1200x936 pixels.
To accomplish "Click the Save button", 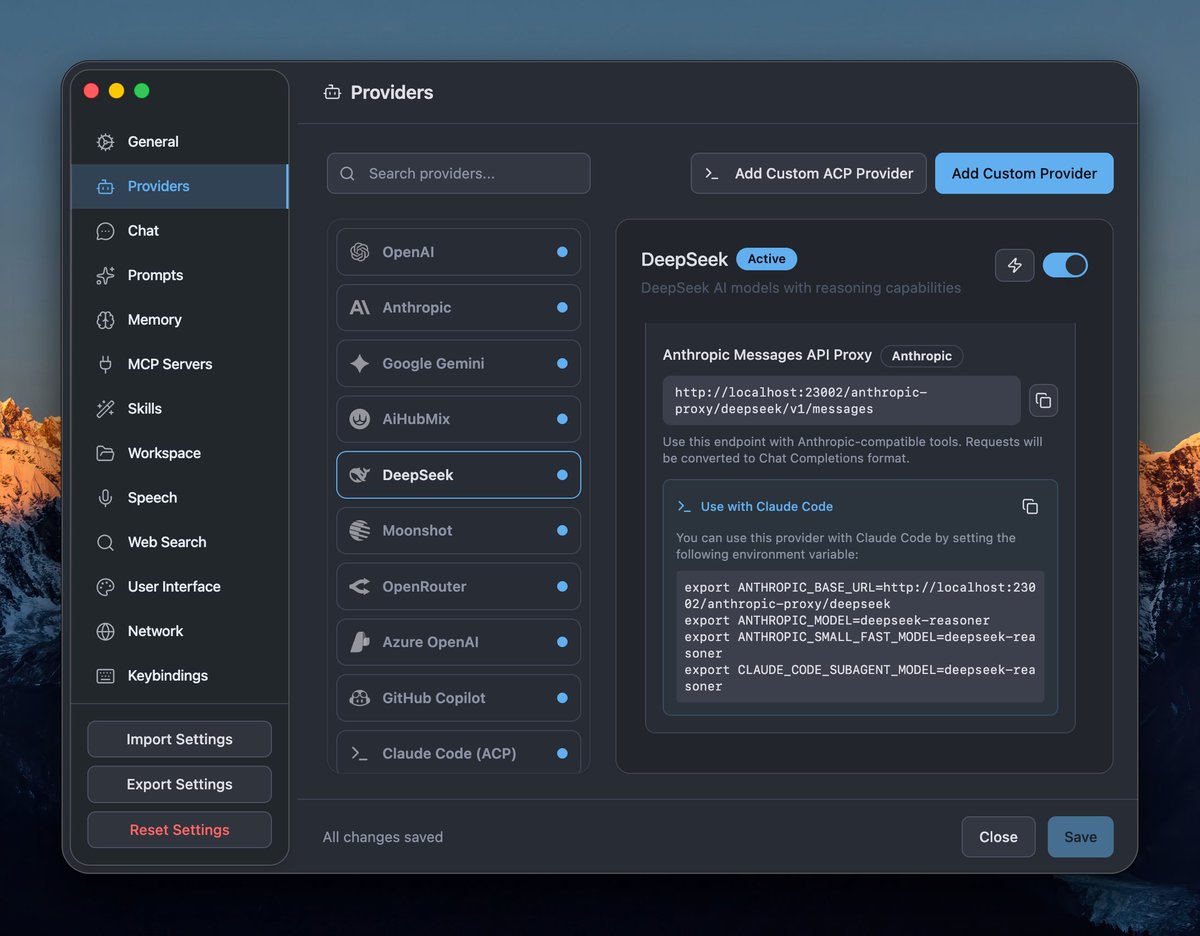I will tap(1080, 837).
